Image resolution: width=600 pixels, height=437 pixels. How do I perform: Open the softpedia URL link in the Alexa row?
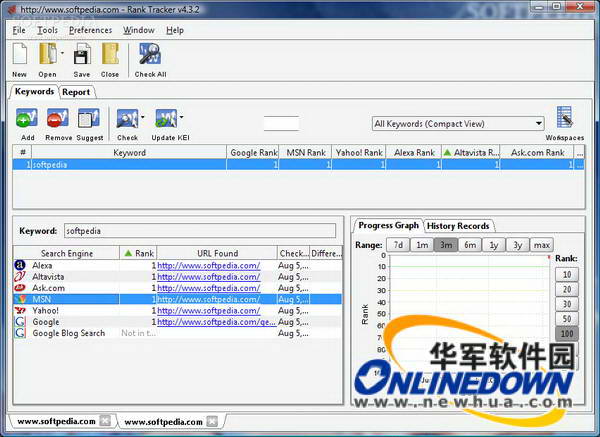tap(209, 265)
